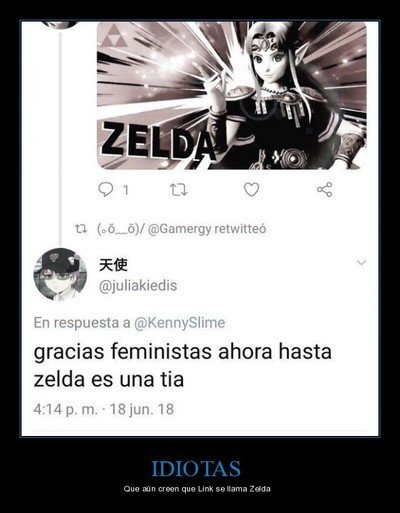Click the IDIOTAS headline title

tap(196, 468)
